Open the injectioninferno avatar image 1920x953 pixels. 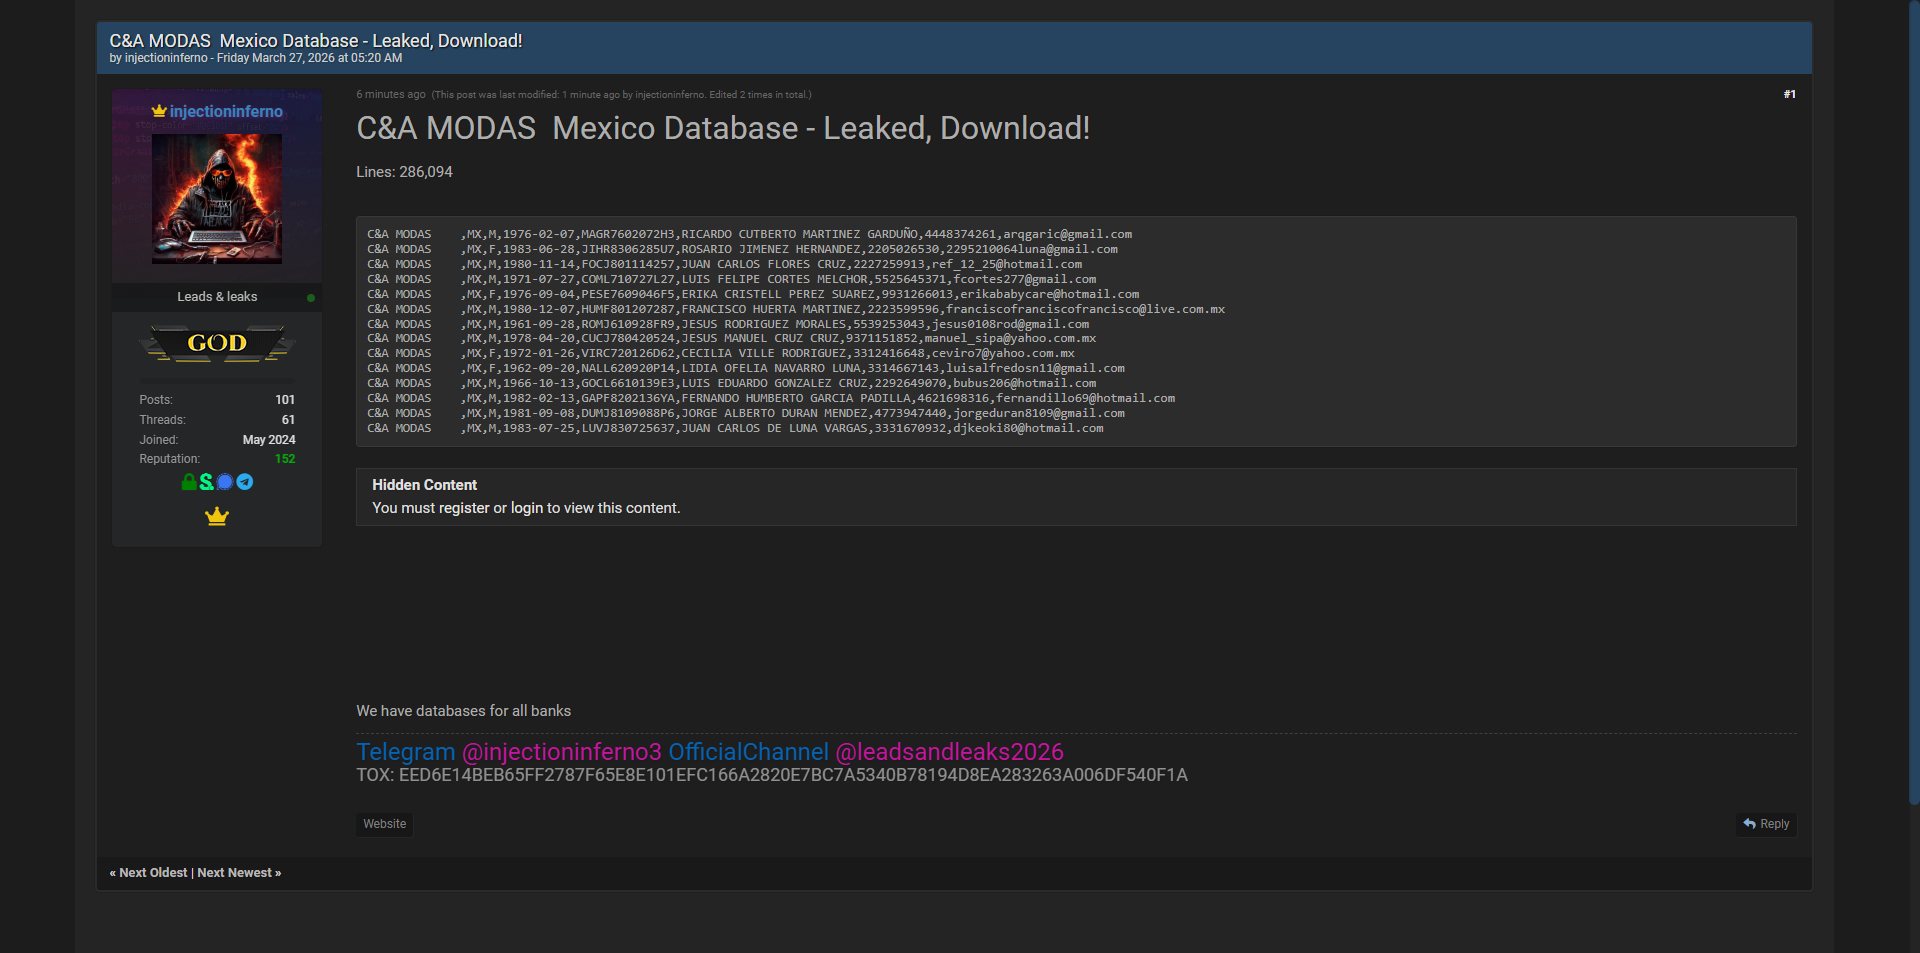pos(217,199)
